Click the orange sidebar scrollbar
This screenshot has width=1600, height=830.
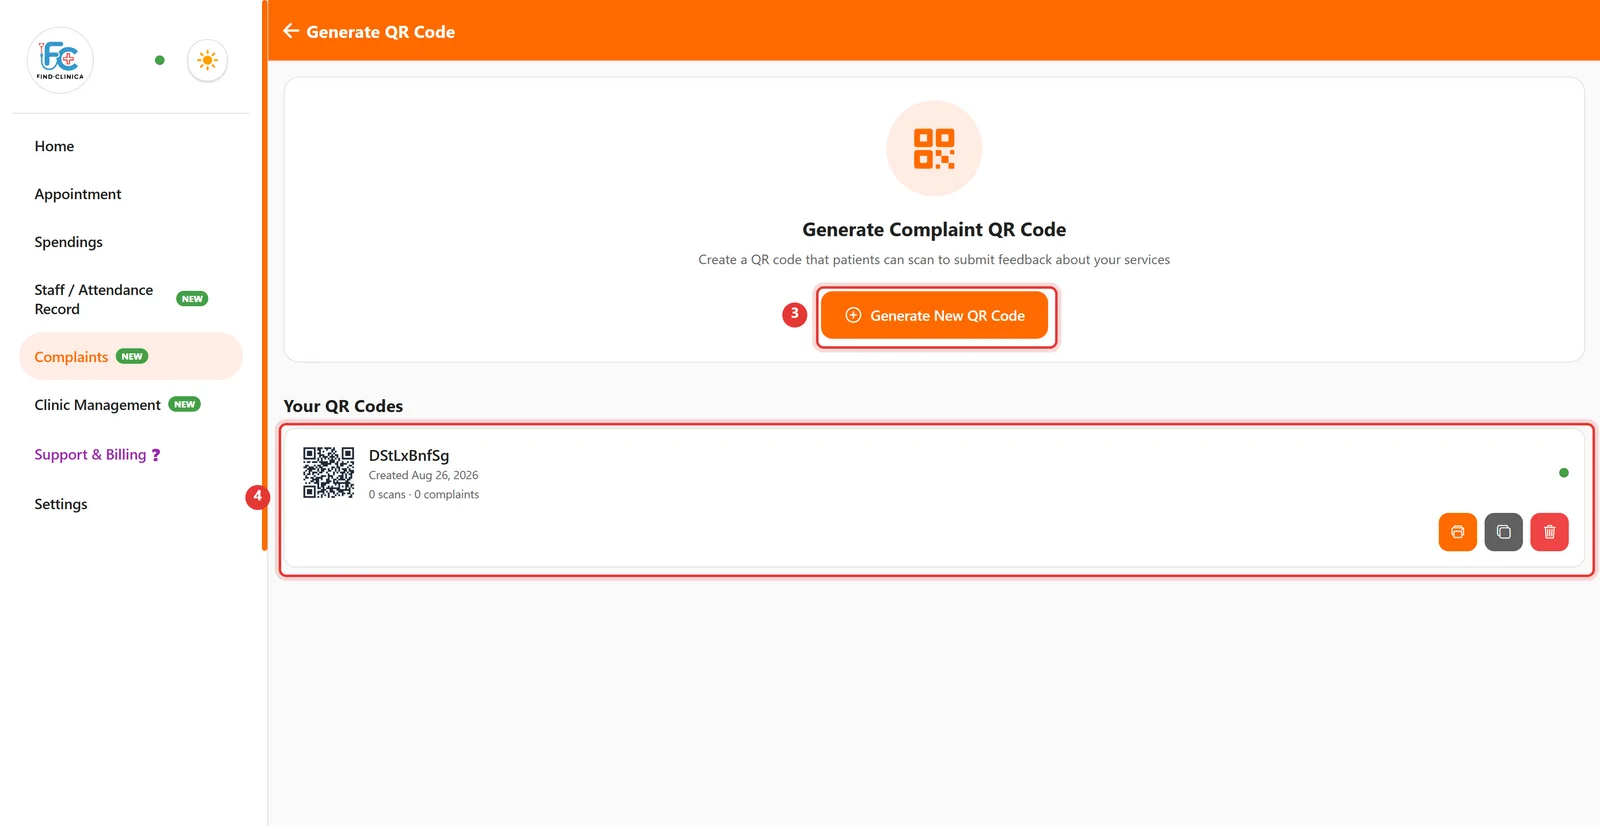[x=265, y=275]
